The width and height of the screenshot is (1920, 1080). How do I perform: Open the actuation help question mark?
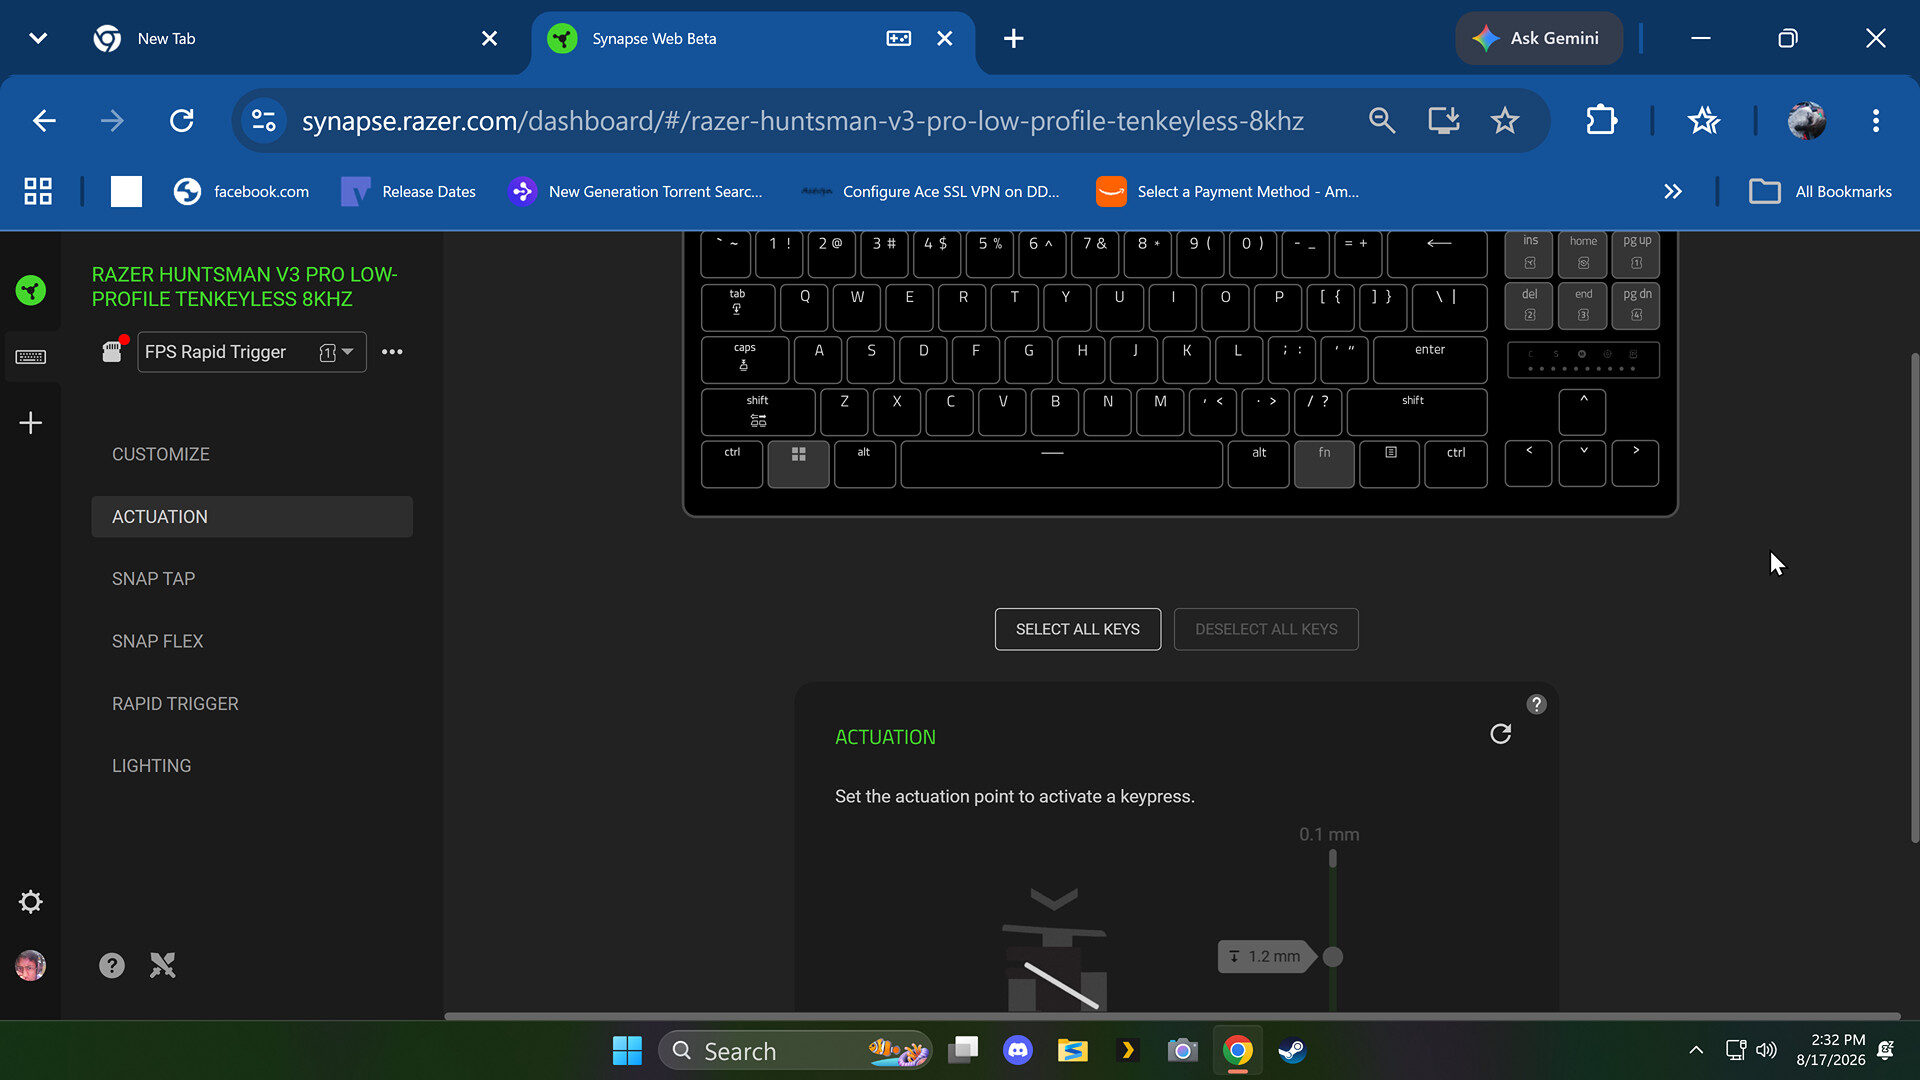(1537, 705)
